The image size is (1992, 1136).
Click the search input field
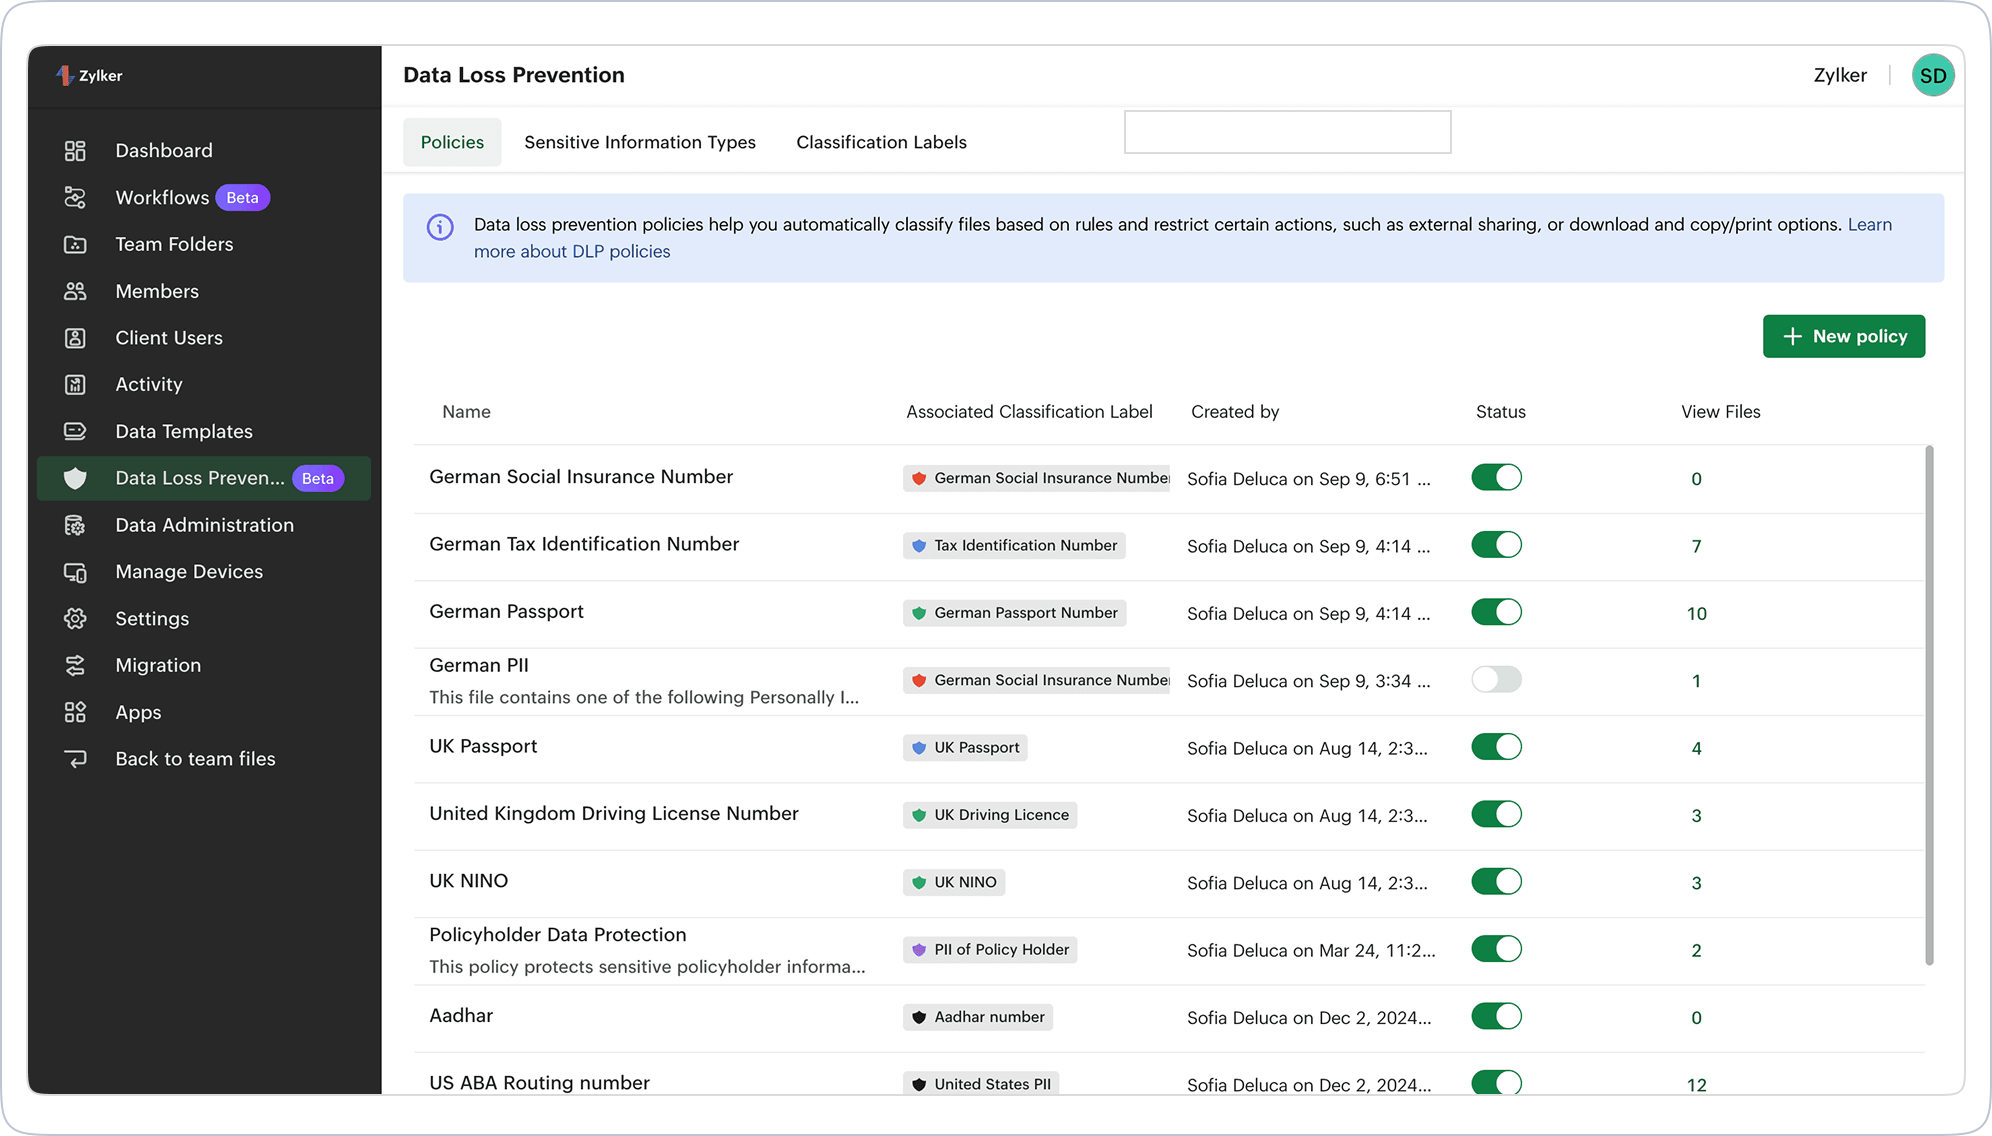click(1287, 132)
